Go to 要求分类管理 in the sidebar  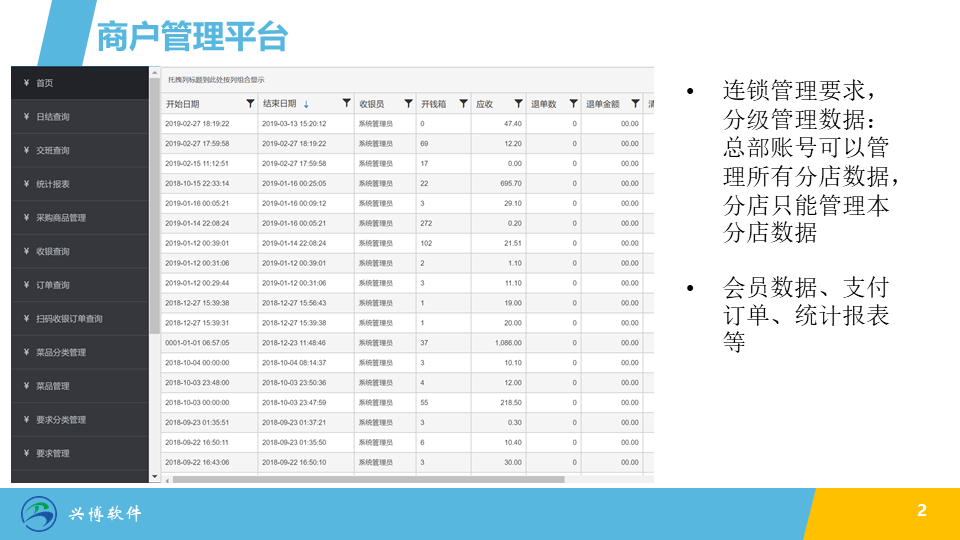click(80, 420)
